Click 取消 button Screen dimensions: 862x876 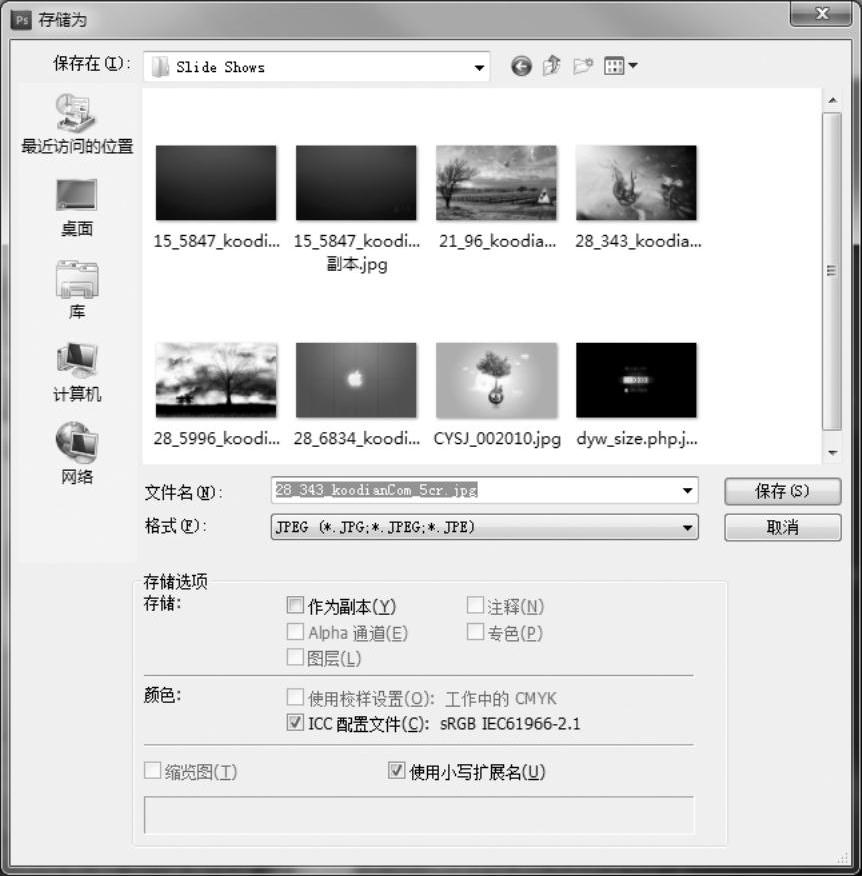pyautogui.click(x=782, y=527)
